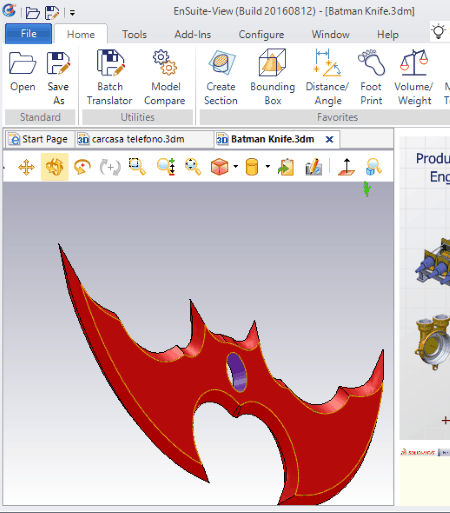Open the quick access toolbar customize dropdown

pyautogui.click(x=72, y=13)
